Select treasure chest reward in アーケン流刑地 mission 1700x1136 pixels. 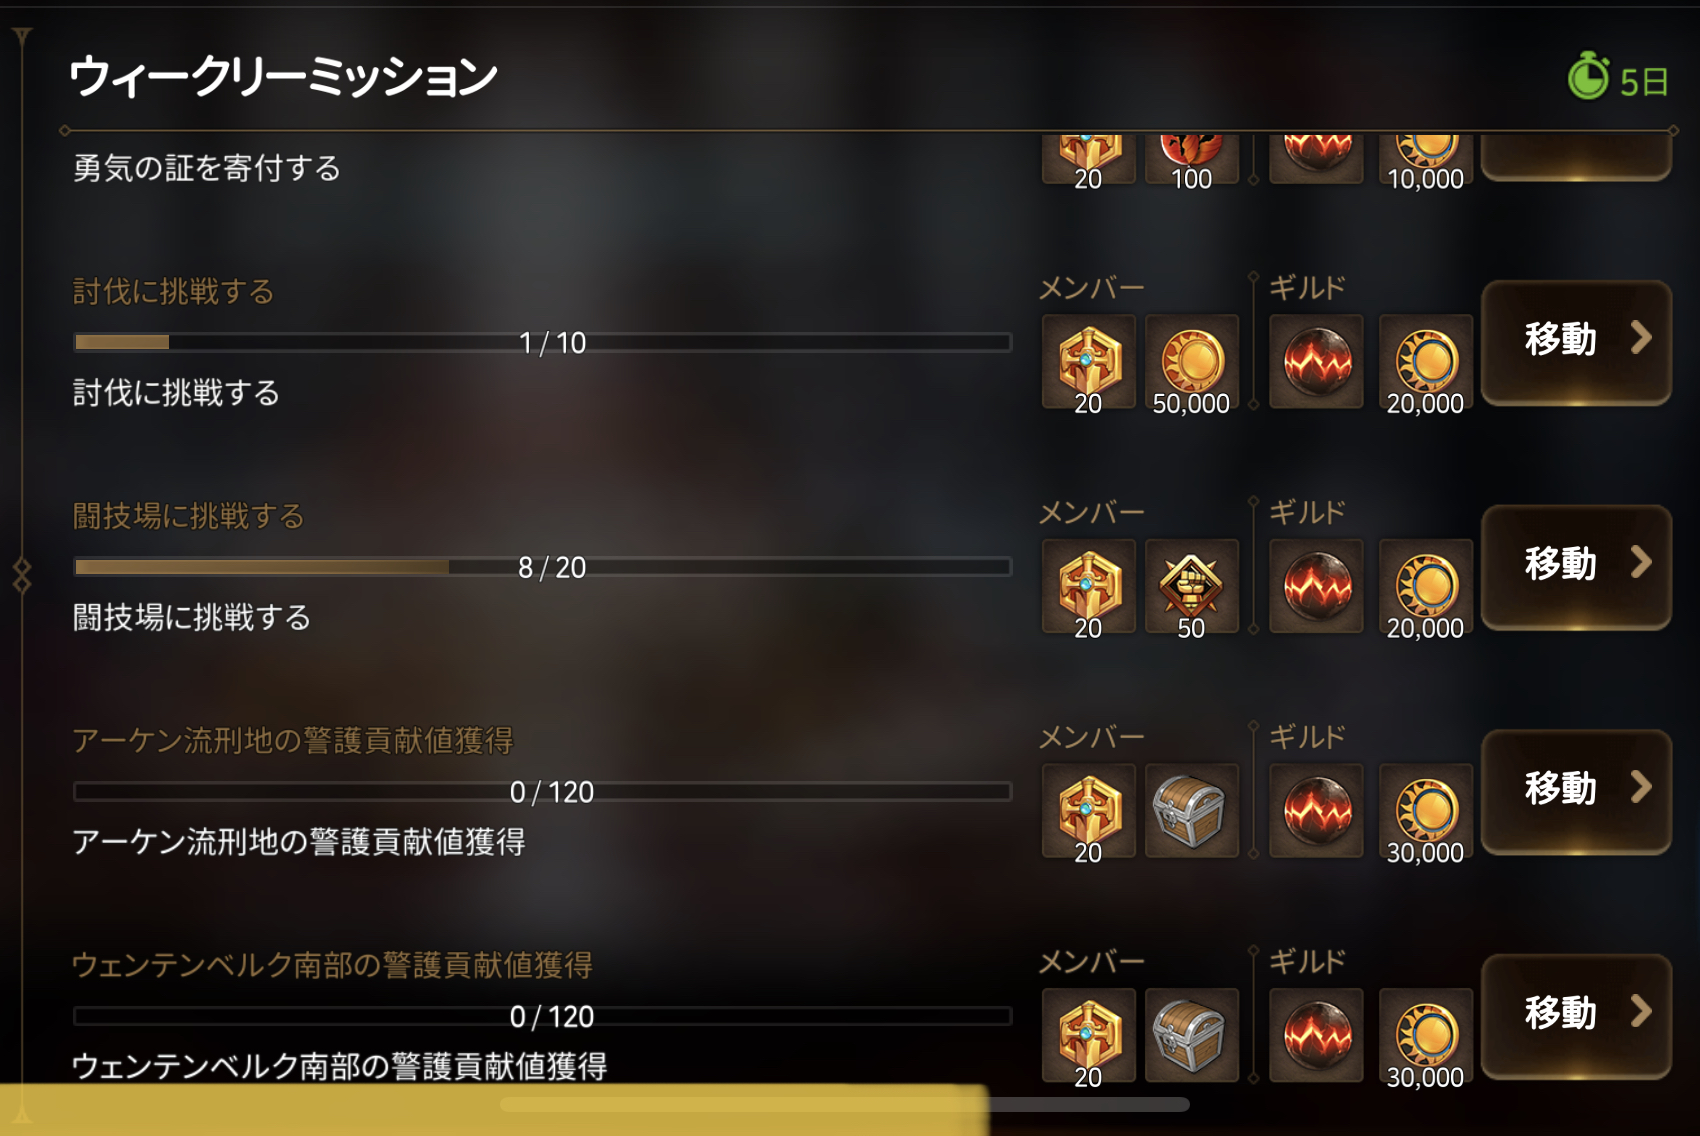[x=1191, y=811]
